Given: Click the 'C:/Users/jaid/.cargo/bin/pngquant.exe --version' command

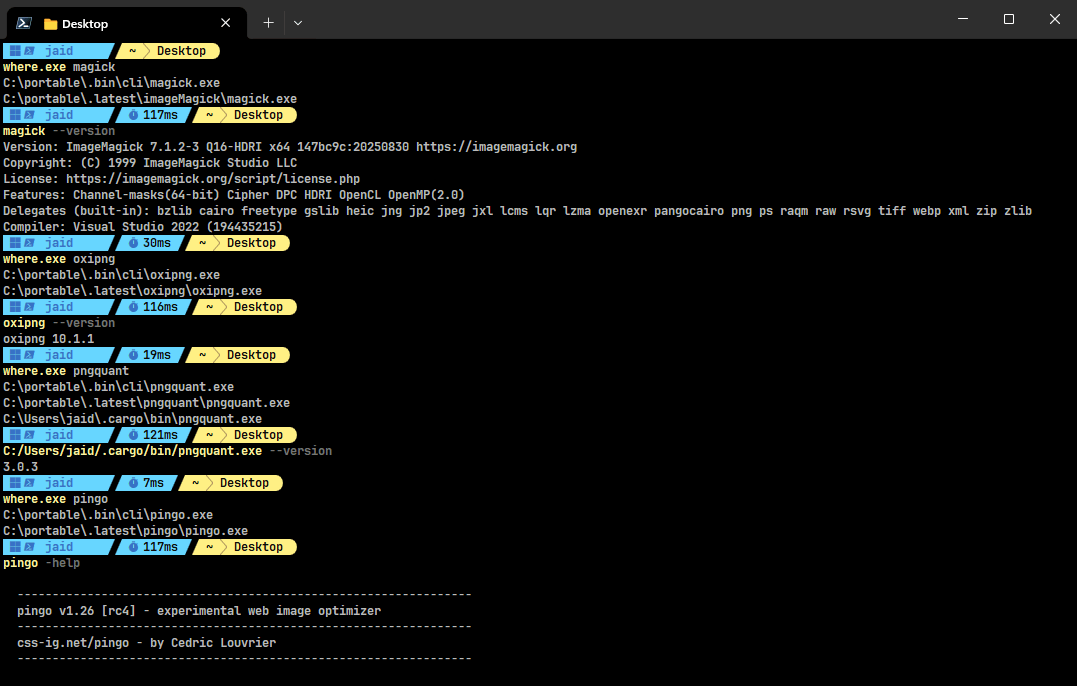Looking at the screenshot, I should [x=168, y=451].
